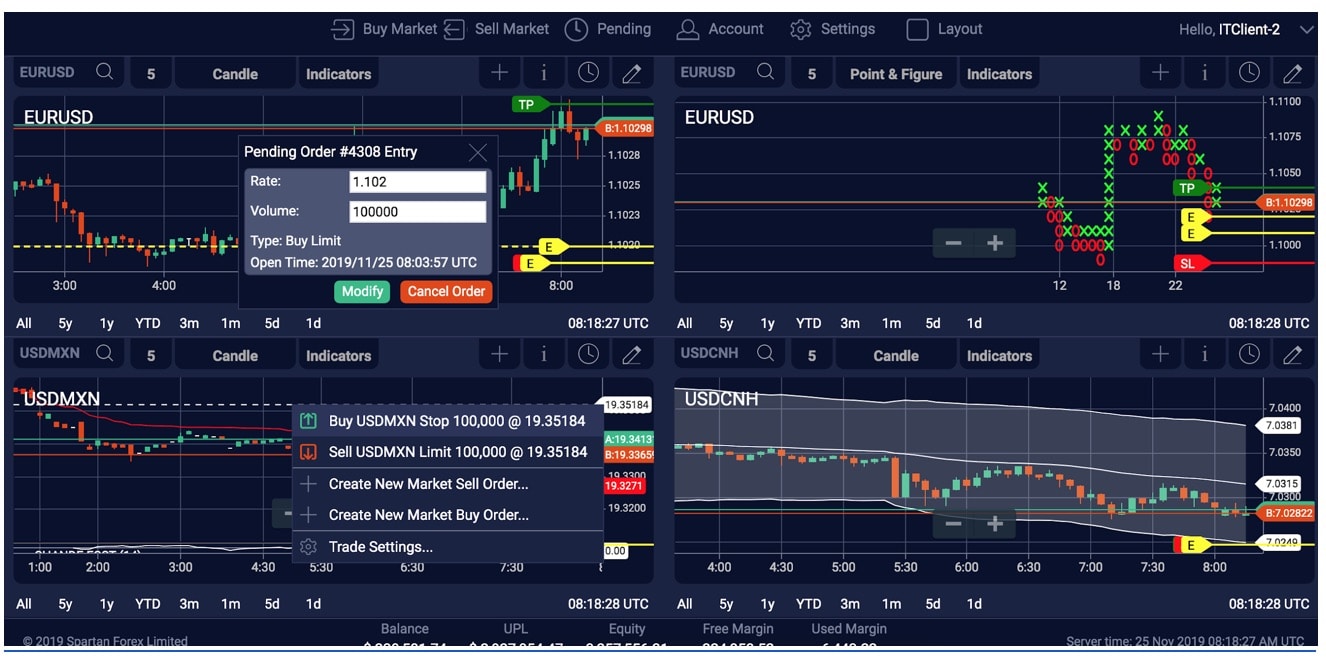Open interval 5 dropdown in USDCNH panel
This screenshot has height=658, width=1326.
(812, 356)
